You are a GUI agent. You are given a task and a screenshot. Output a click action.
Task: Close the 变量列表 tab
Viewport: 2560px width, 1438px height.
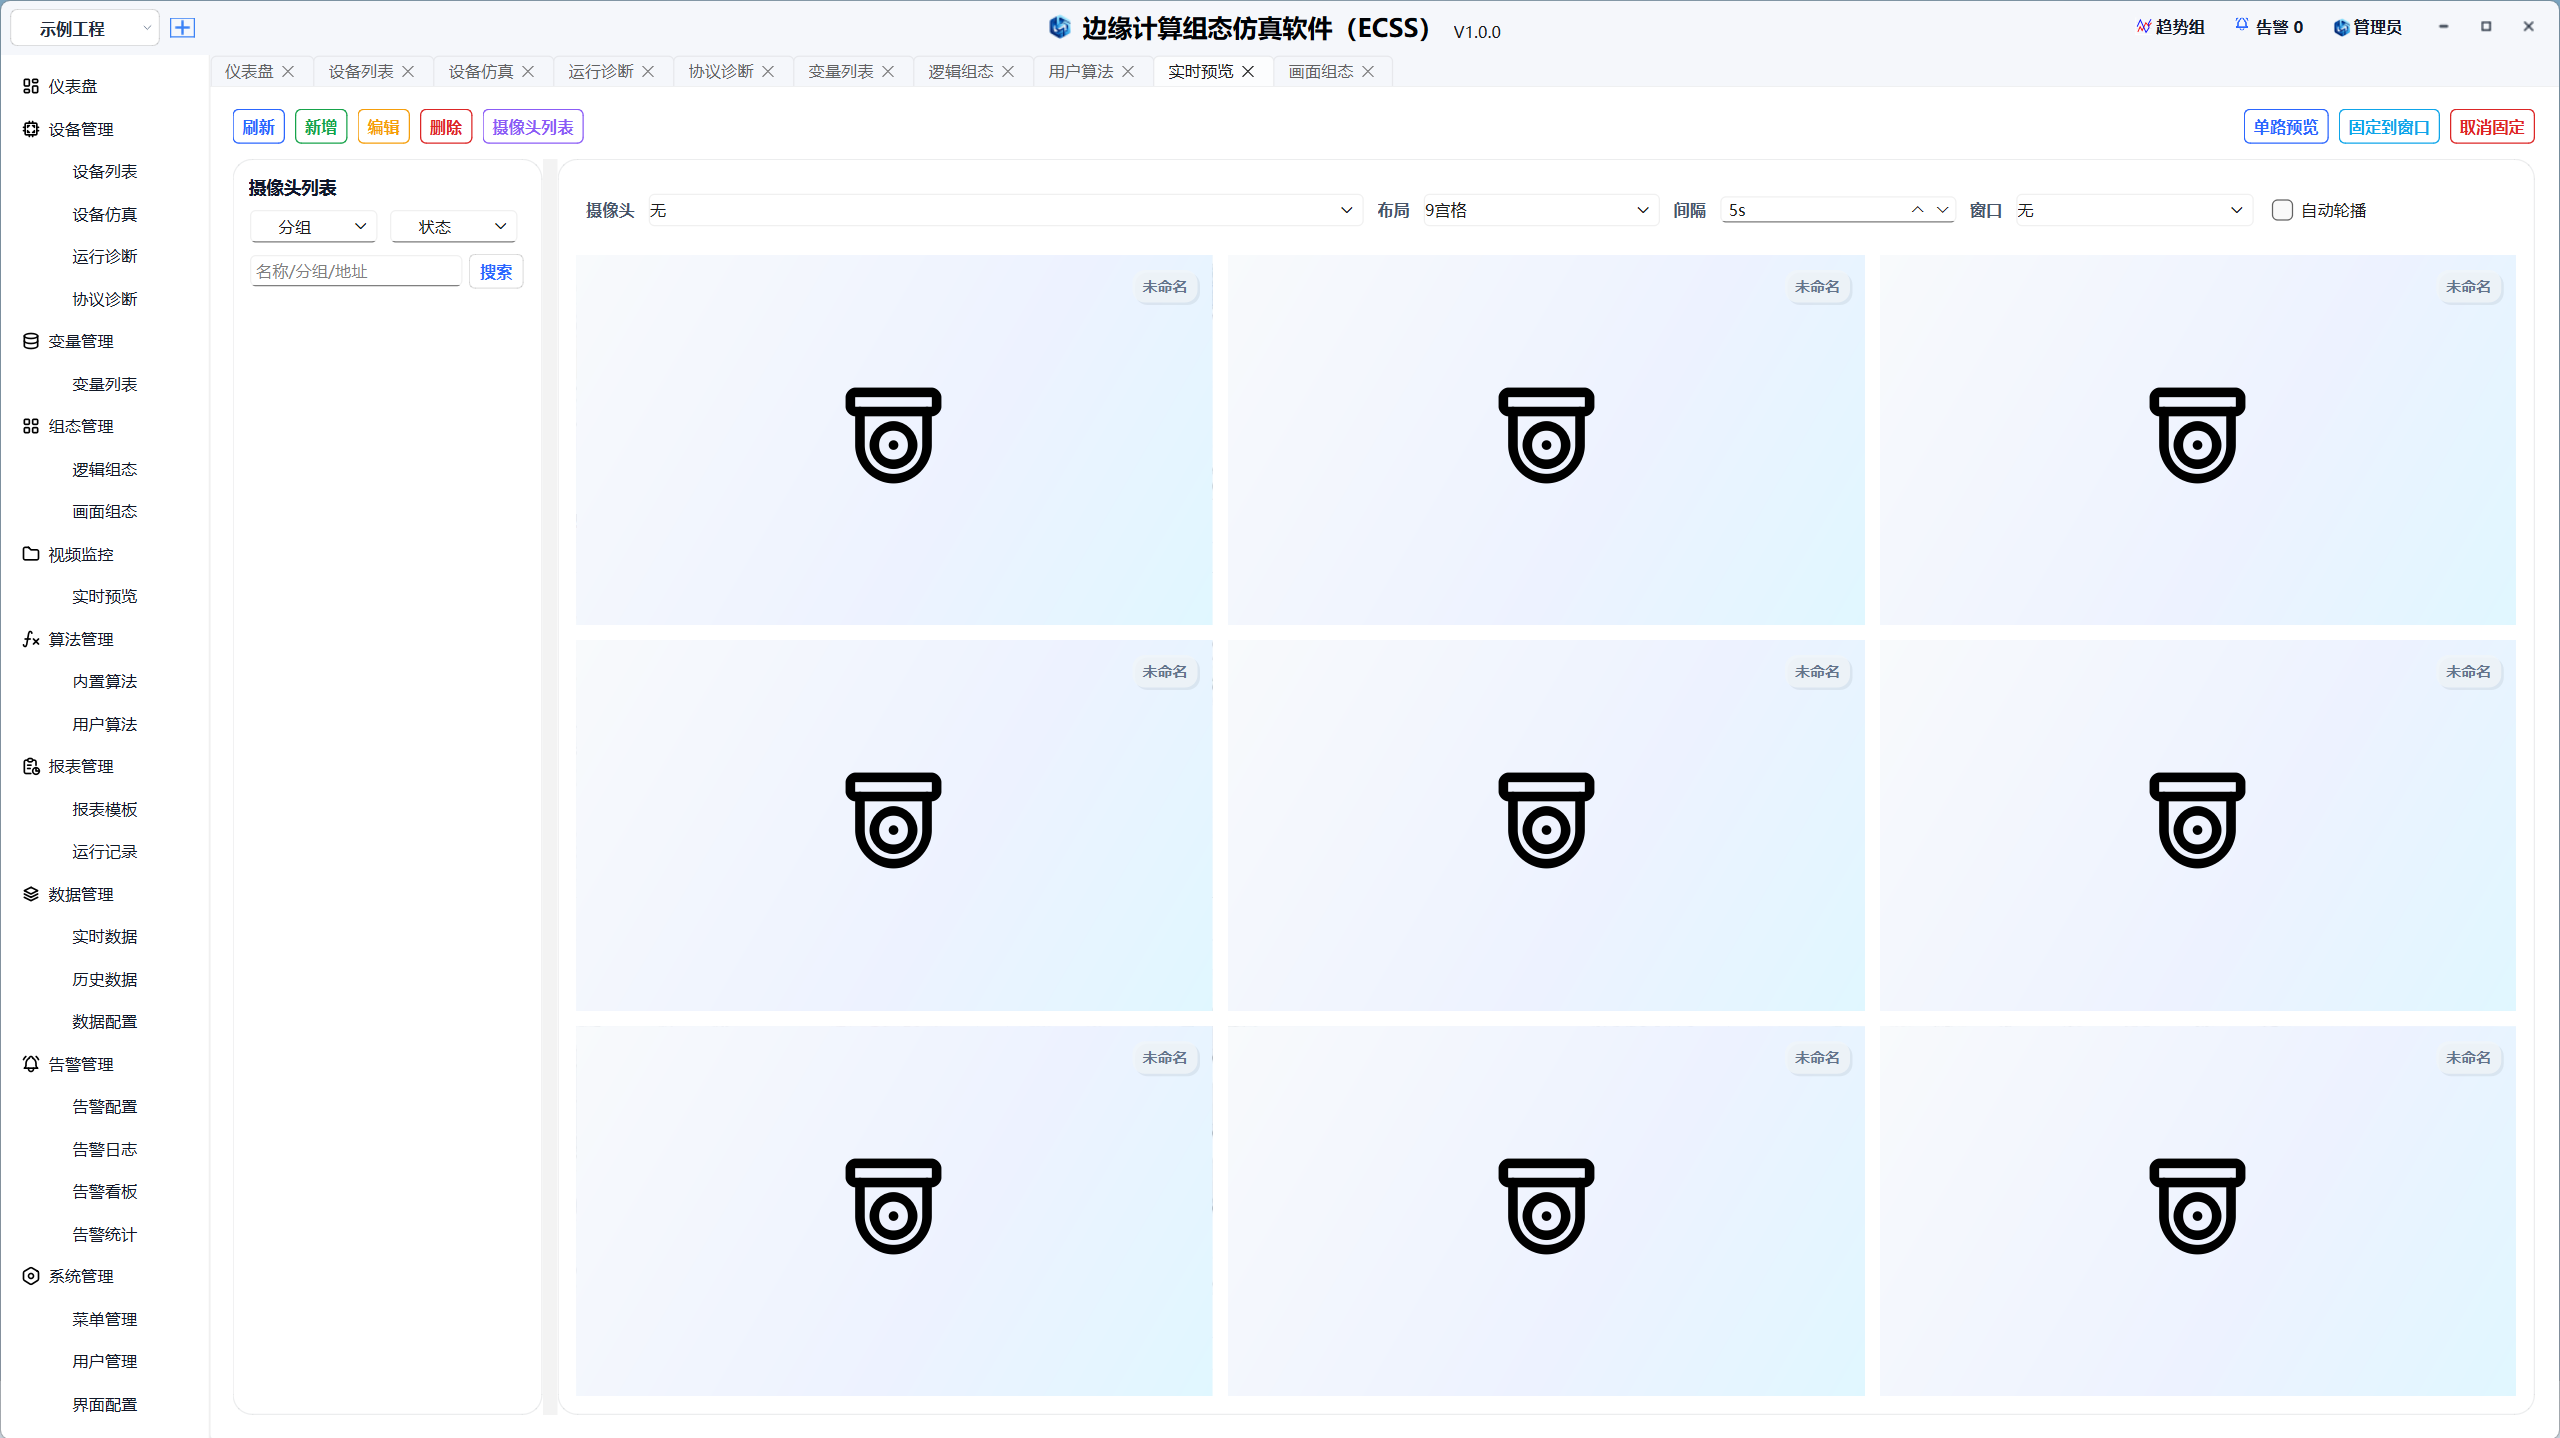(x=888, y=71)
